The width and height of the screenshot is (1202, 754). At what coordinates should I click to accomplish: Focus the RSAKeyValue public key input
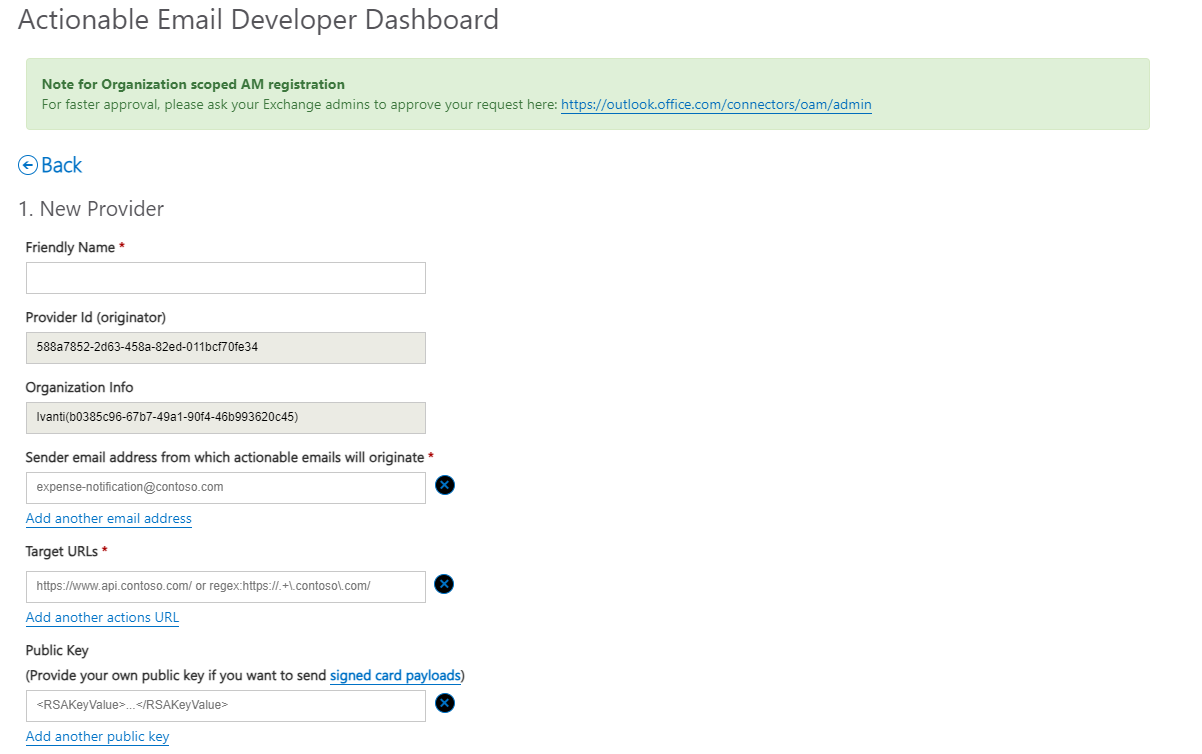click(225, 706)
